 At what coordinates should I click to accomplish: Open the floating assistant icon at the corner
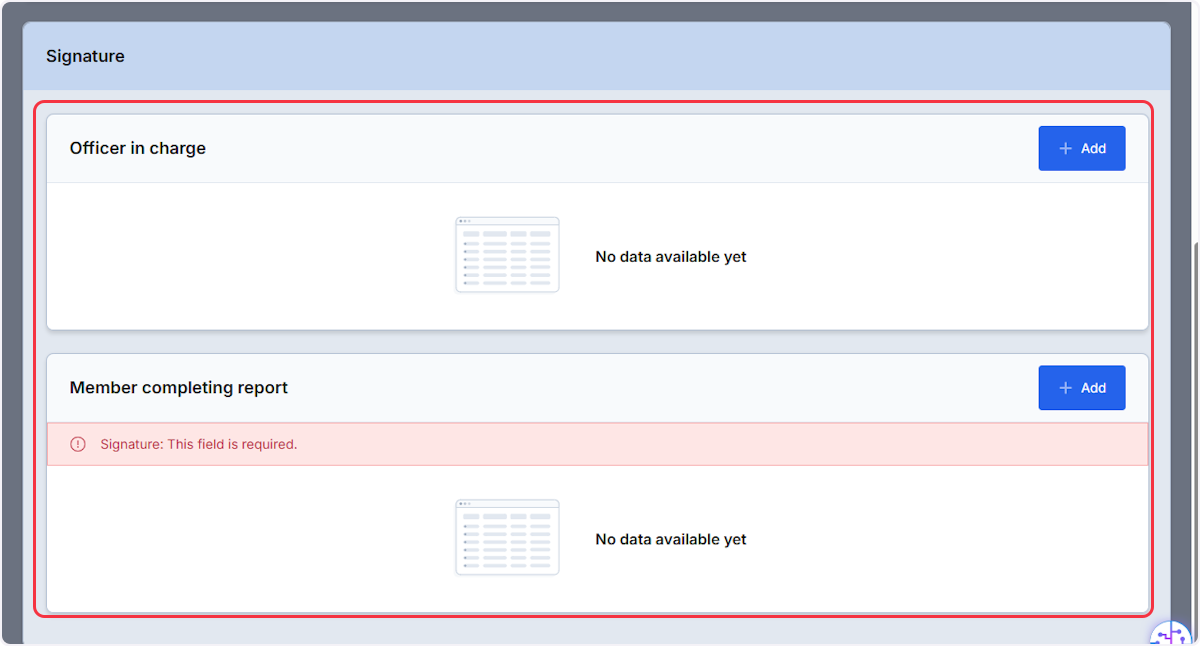(1170, 634)
